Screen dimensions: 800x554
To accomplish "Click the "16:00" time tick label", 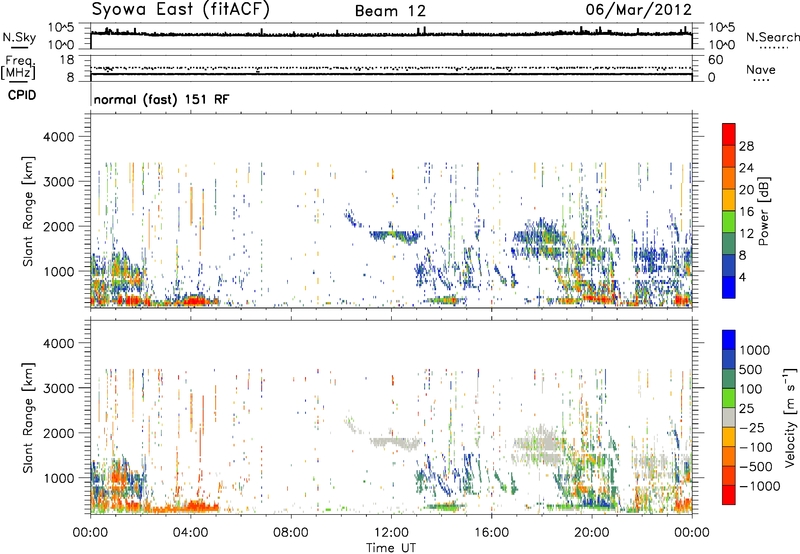I will click(x=491, y=533).
